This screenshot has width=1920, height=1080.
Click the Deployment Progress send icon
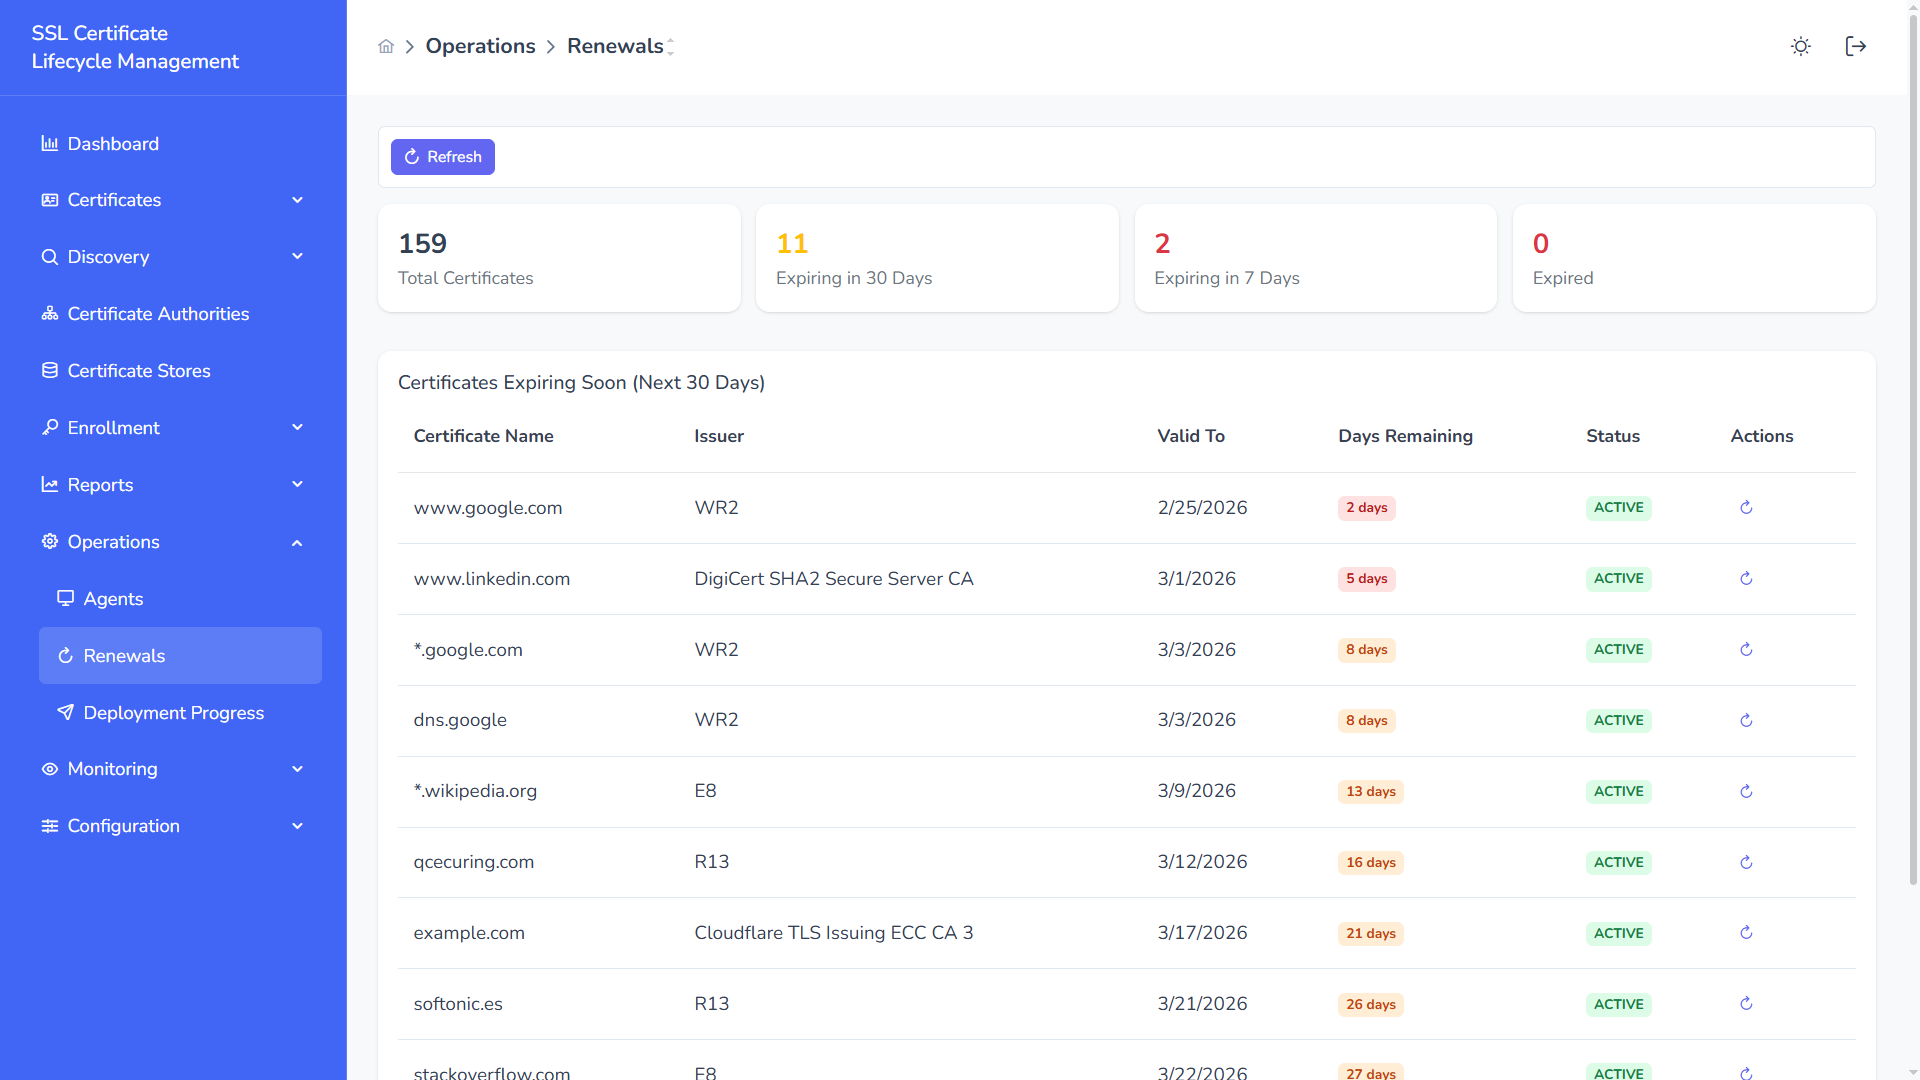coord(65,712)
